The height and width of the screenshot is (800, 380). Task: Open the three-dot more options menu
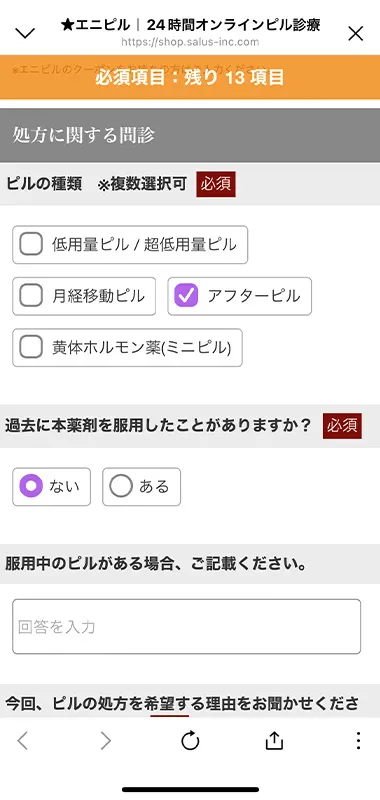358,740
